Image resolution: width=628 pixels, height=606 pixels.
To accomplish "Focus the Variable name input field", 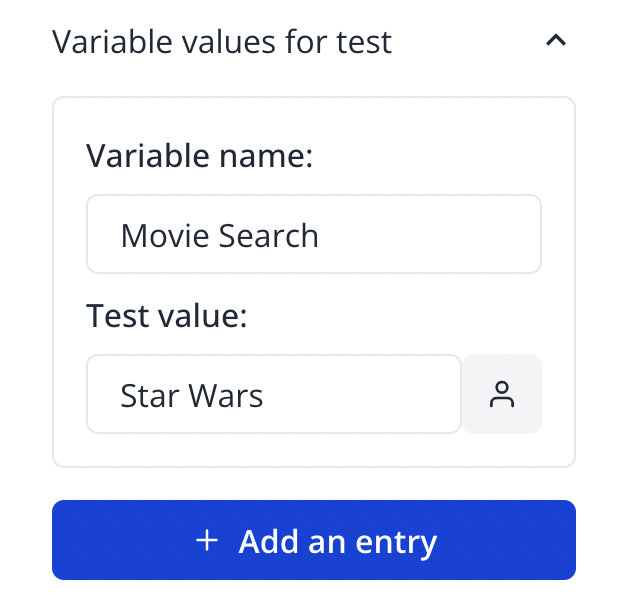I will pyautogui.click(x=313, y=235).
